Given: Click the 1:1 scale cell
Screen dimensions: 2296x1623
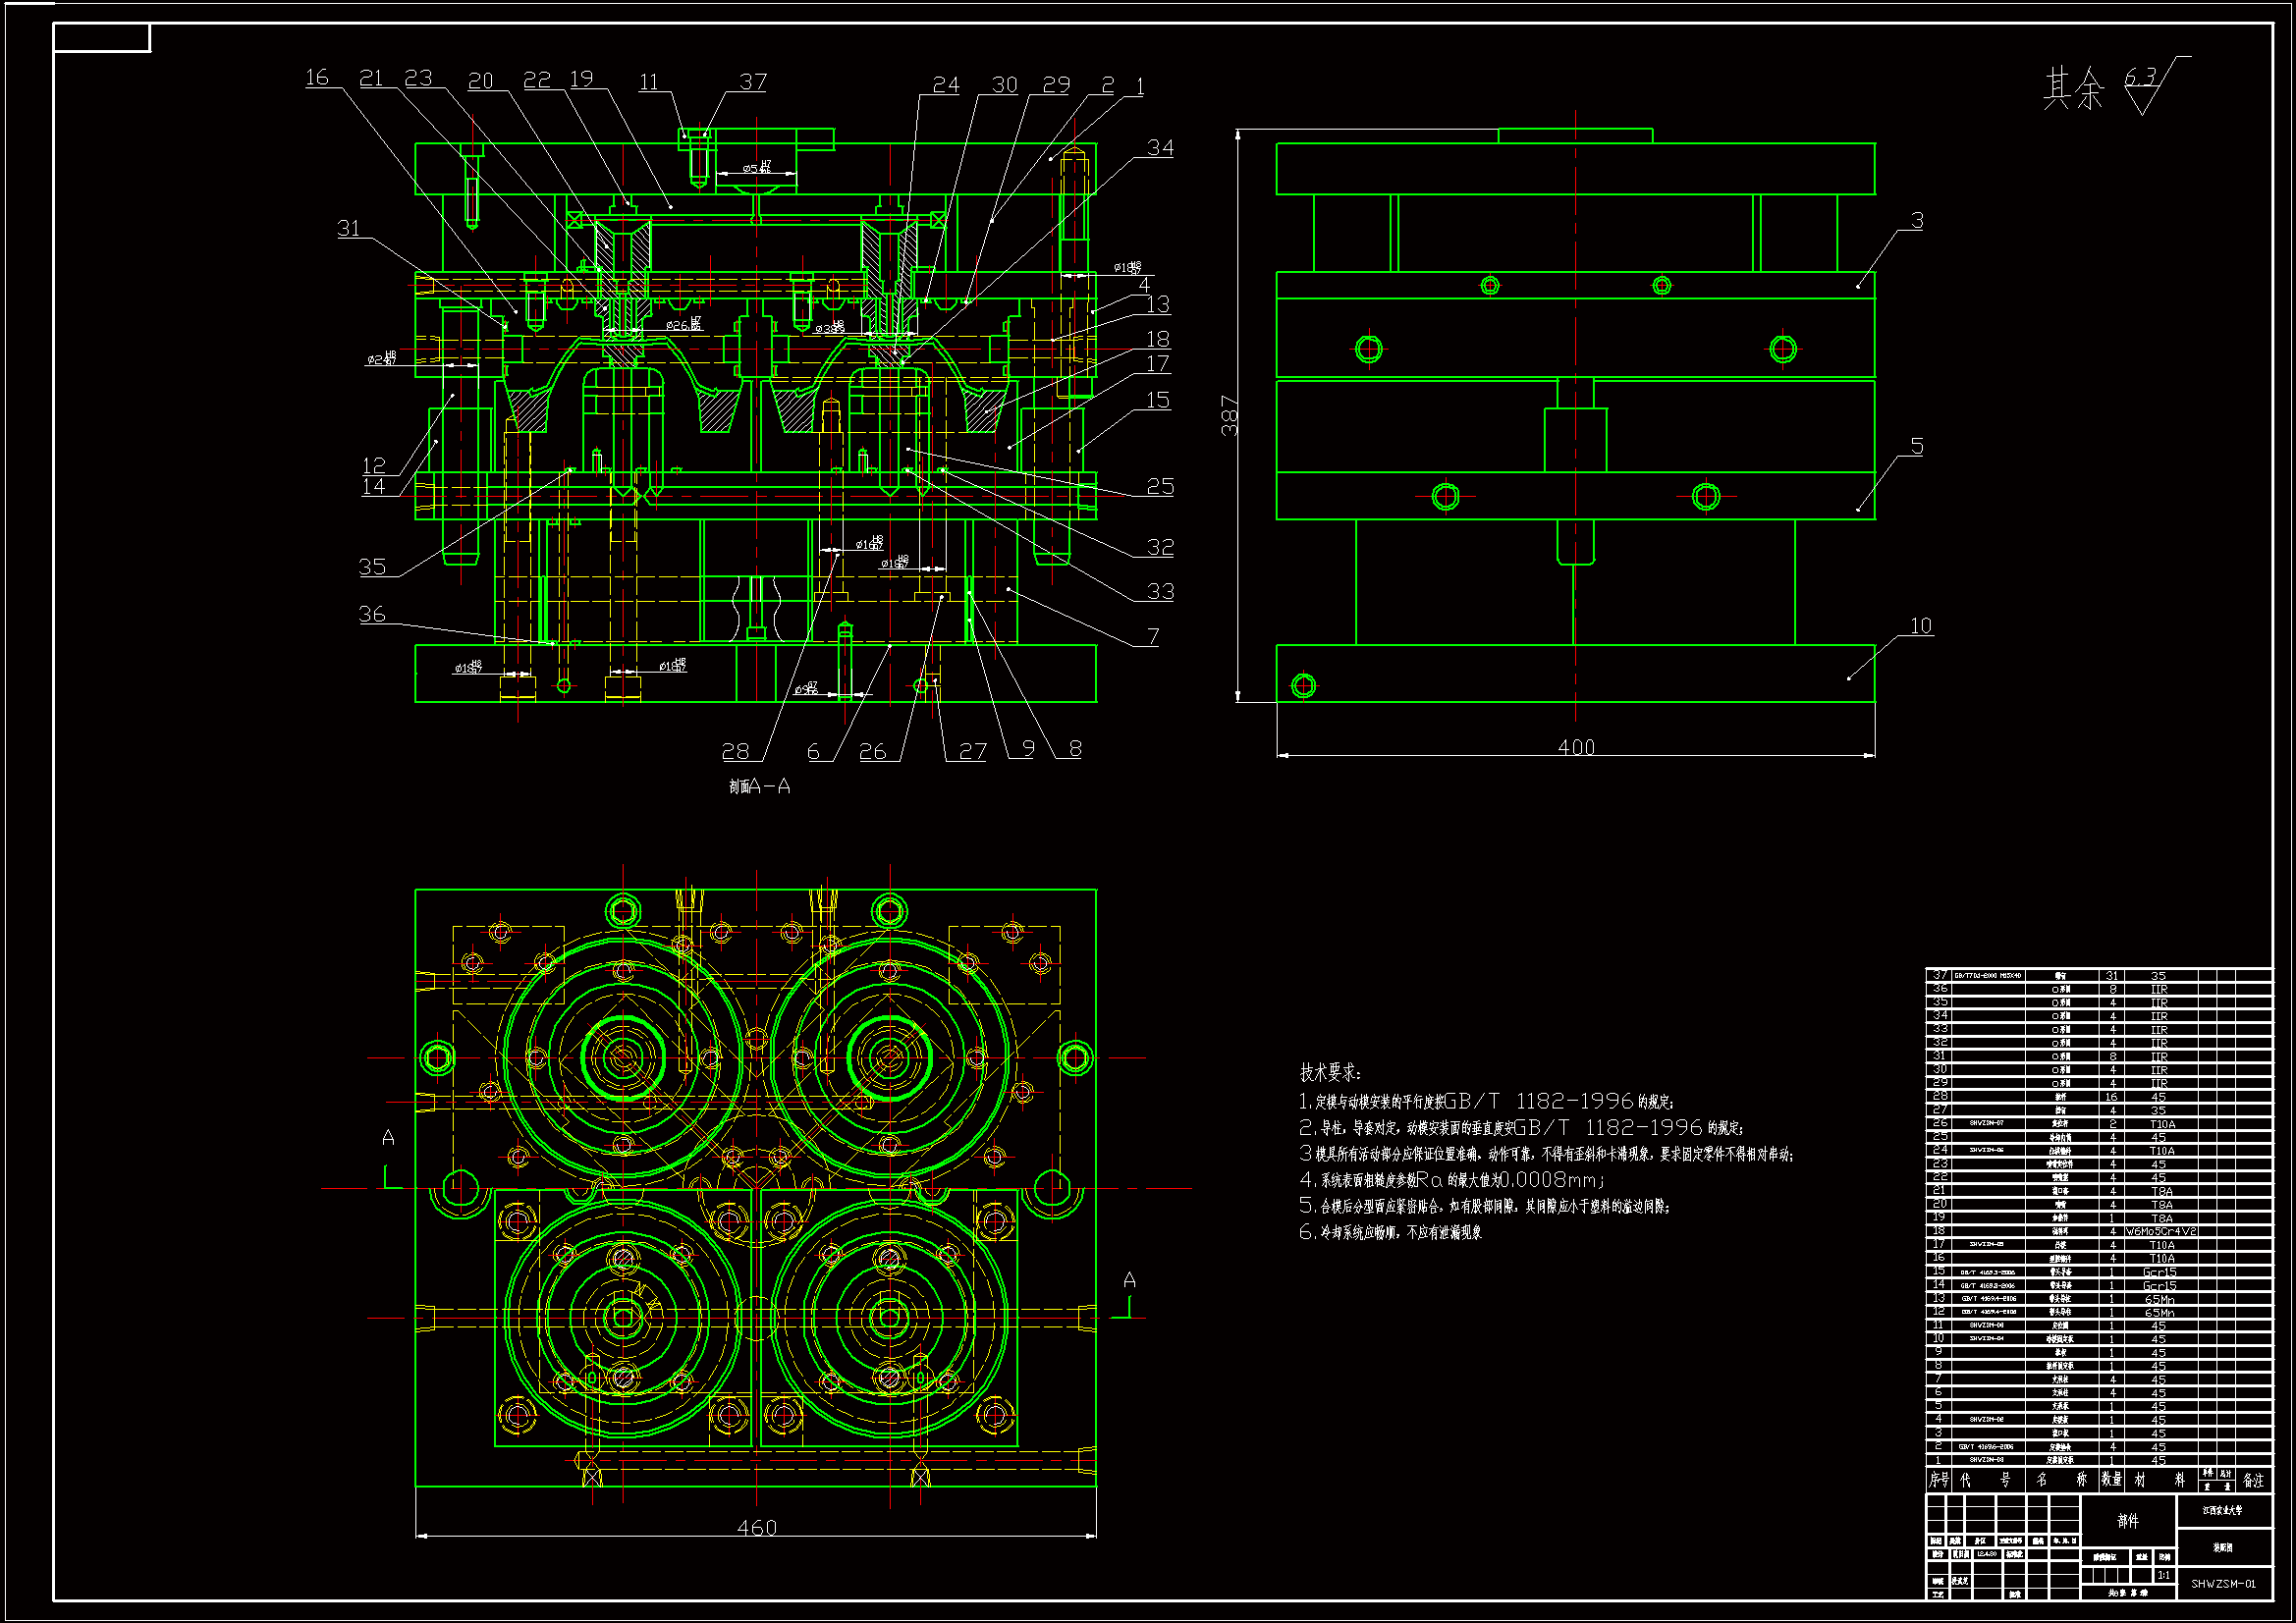Looking at the screenshot, I should coord(2163,1575).
